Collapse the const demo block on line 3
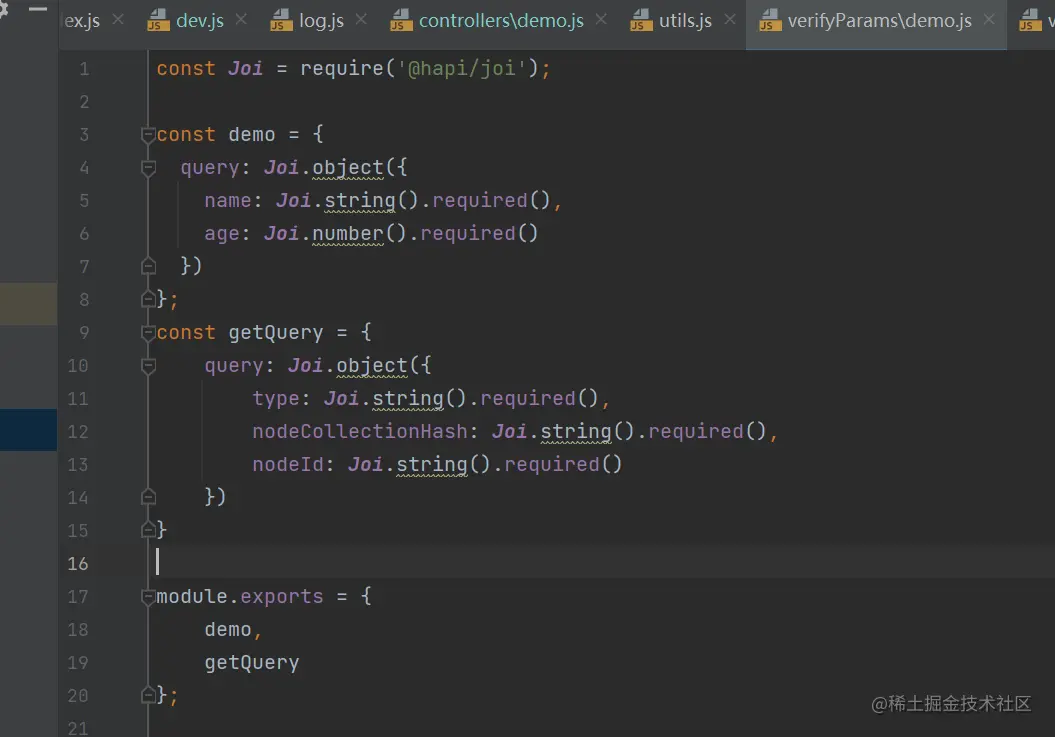 pyautogui.click(x=149, y=135)
